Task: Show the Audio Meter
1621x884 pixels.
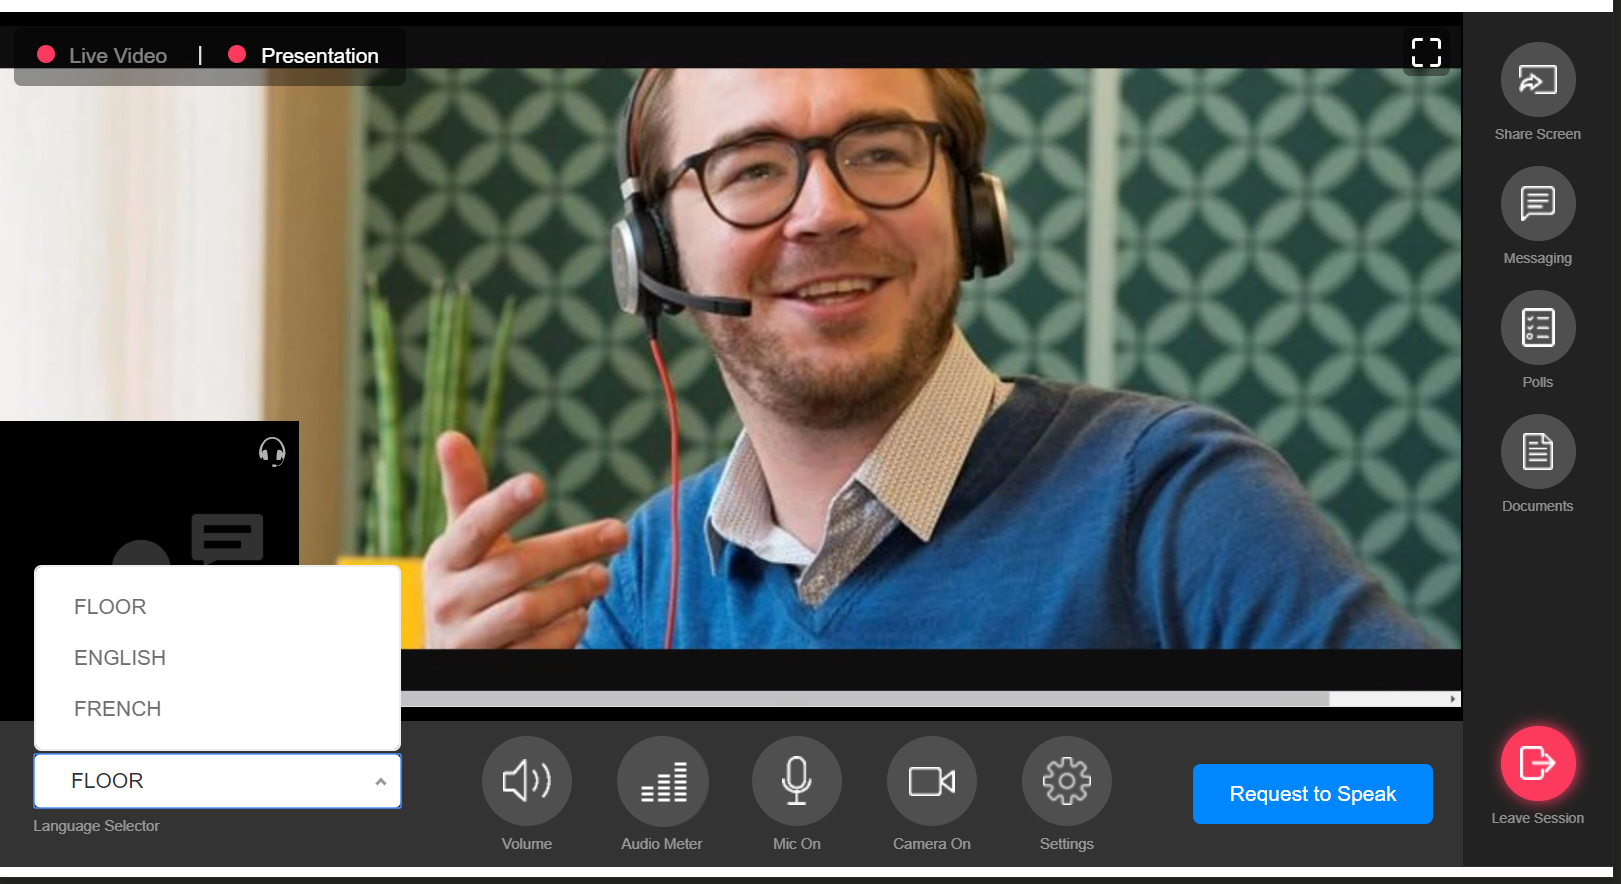Action: coord(662,781)
